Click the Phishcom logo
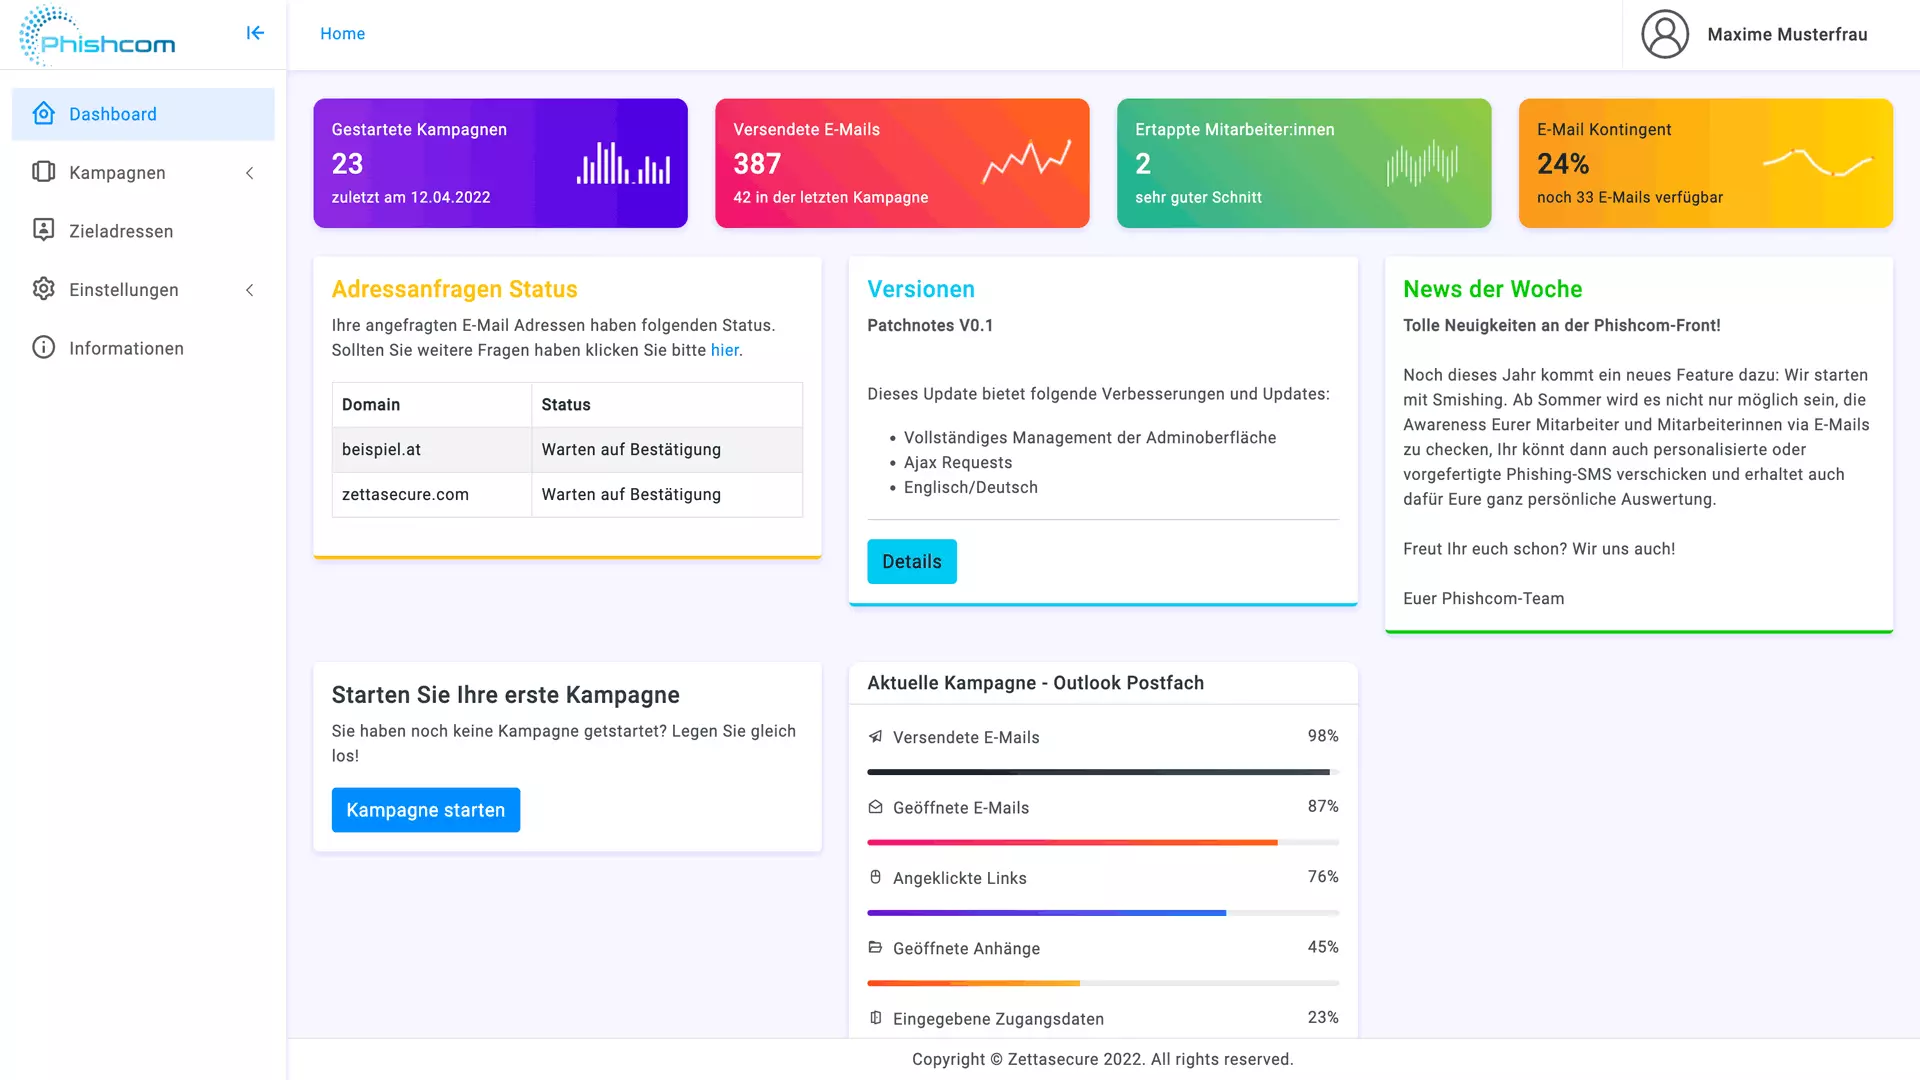This screenshot has height=1080, width=1920. tap(97, 36)
